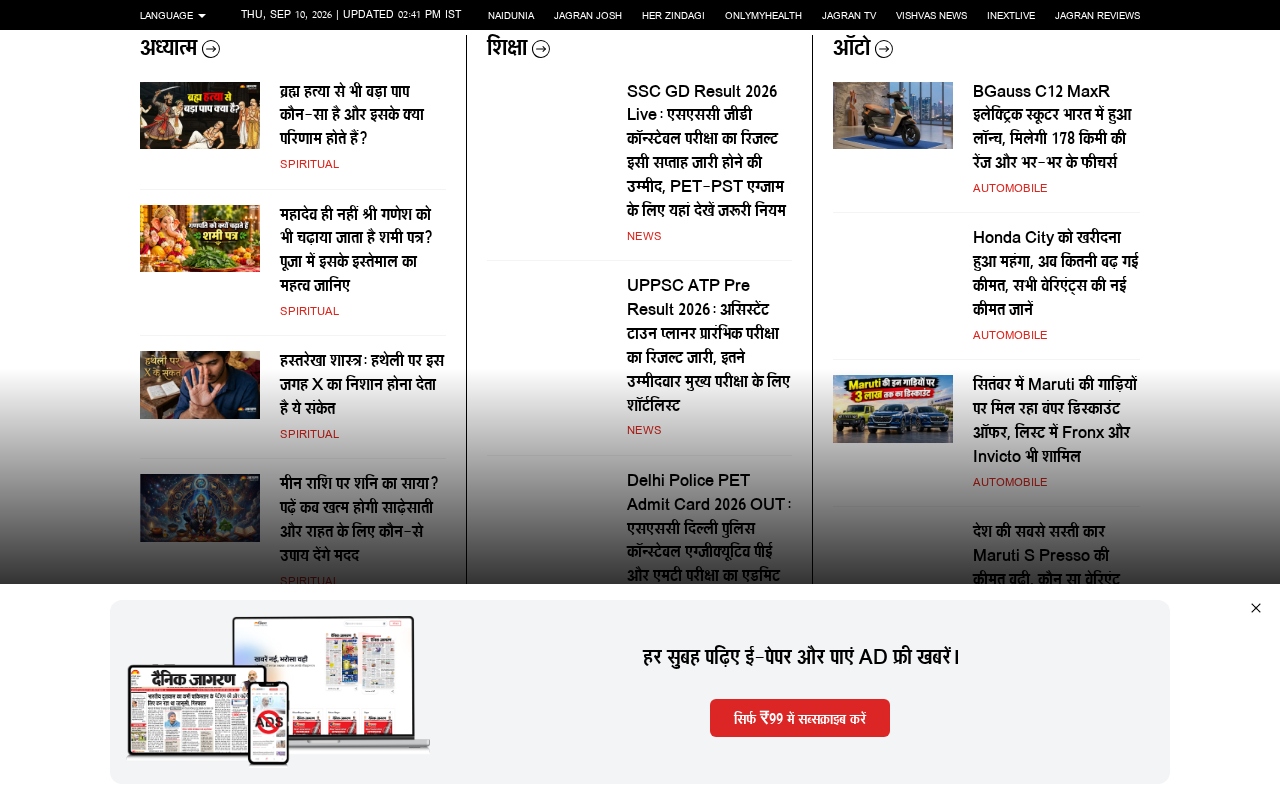Open the अध्यात्म section arrow icon
The image size is (1280, 800).
point(211,49)
